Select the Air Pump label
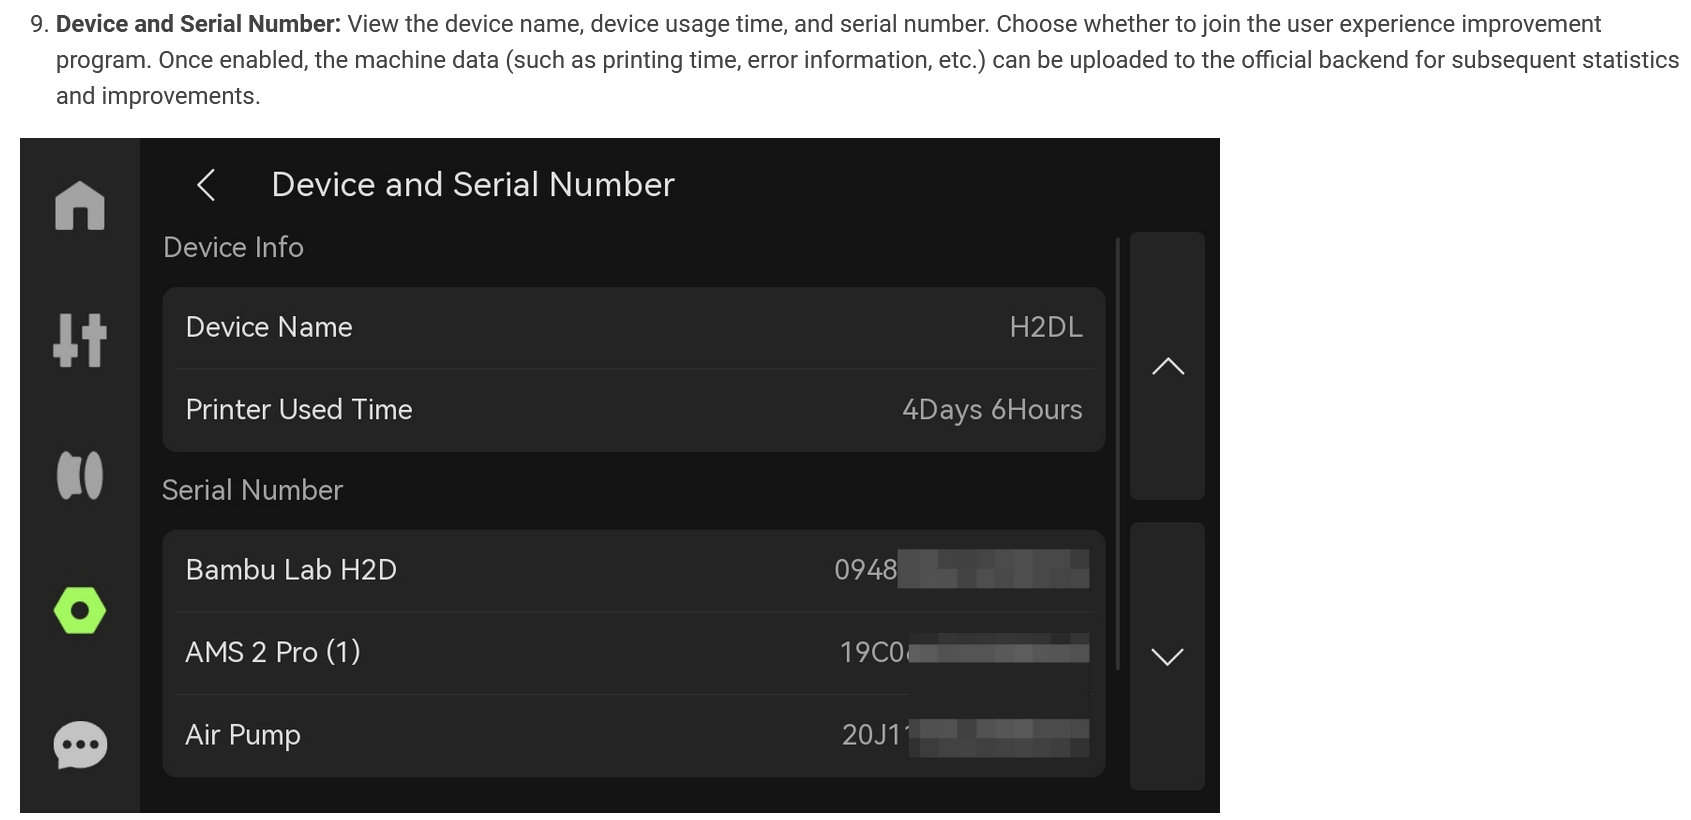 tap(243, 735)
